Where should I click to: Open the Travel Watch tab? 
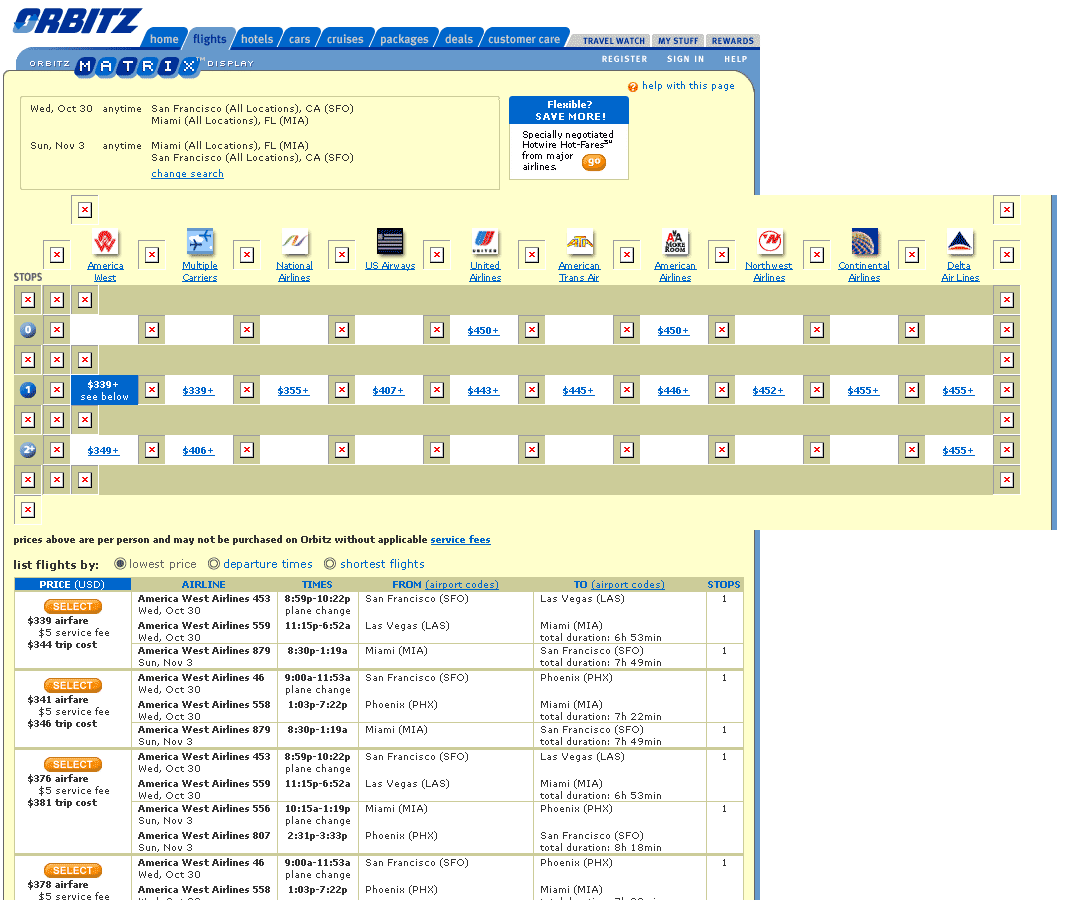(614, 41)
